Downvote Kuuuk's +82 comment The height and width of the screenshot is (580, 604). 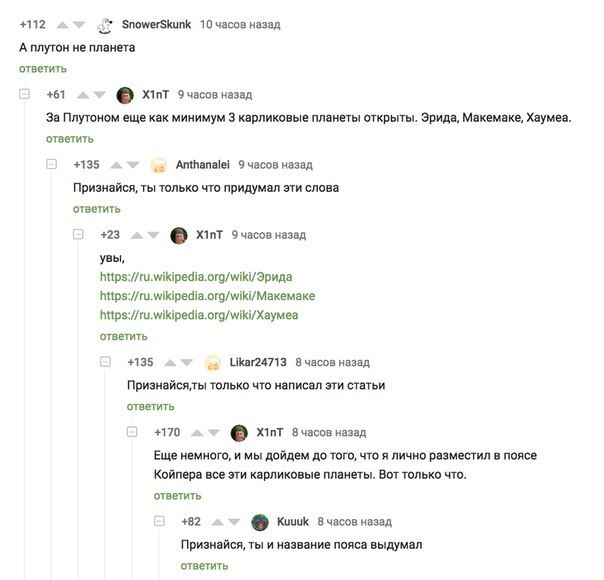(x=234, y=522)
